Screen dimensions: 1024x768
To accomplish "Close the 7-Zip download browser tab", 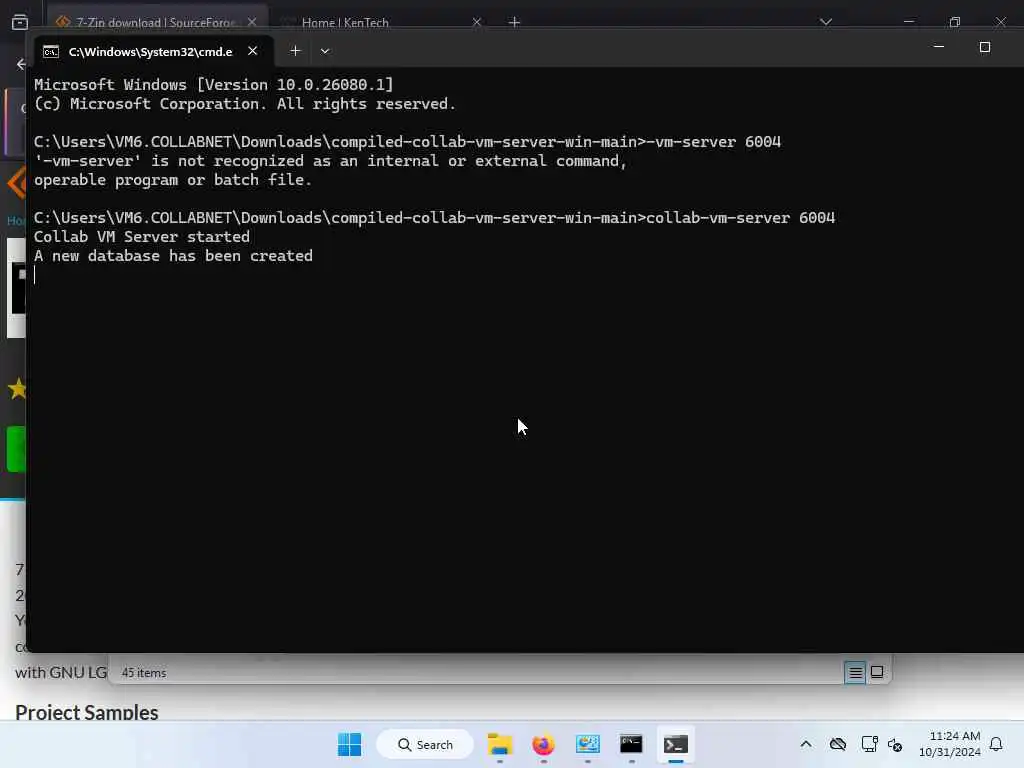I will [252, 22].
